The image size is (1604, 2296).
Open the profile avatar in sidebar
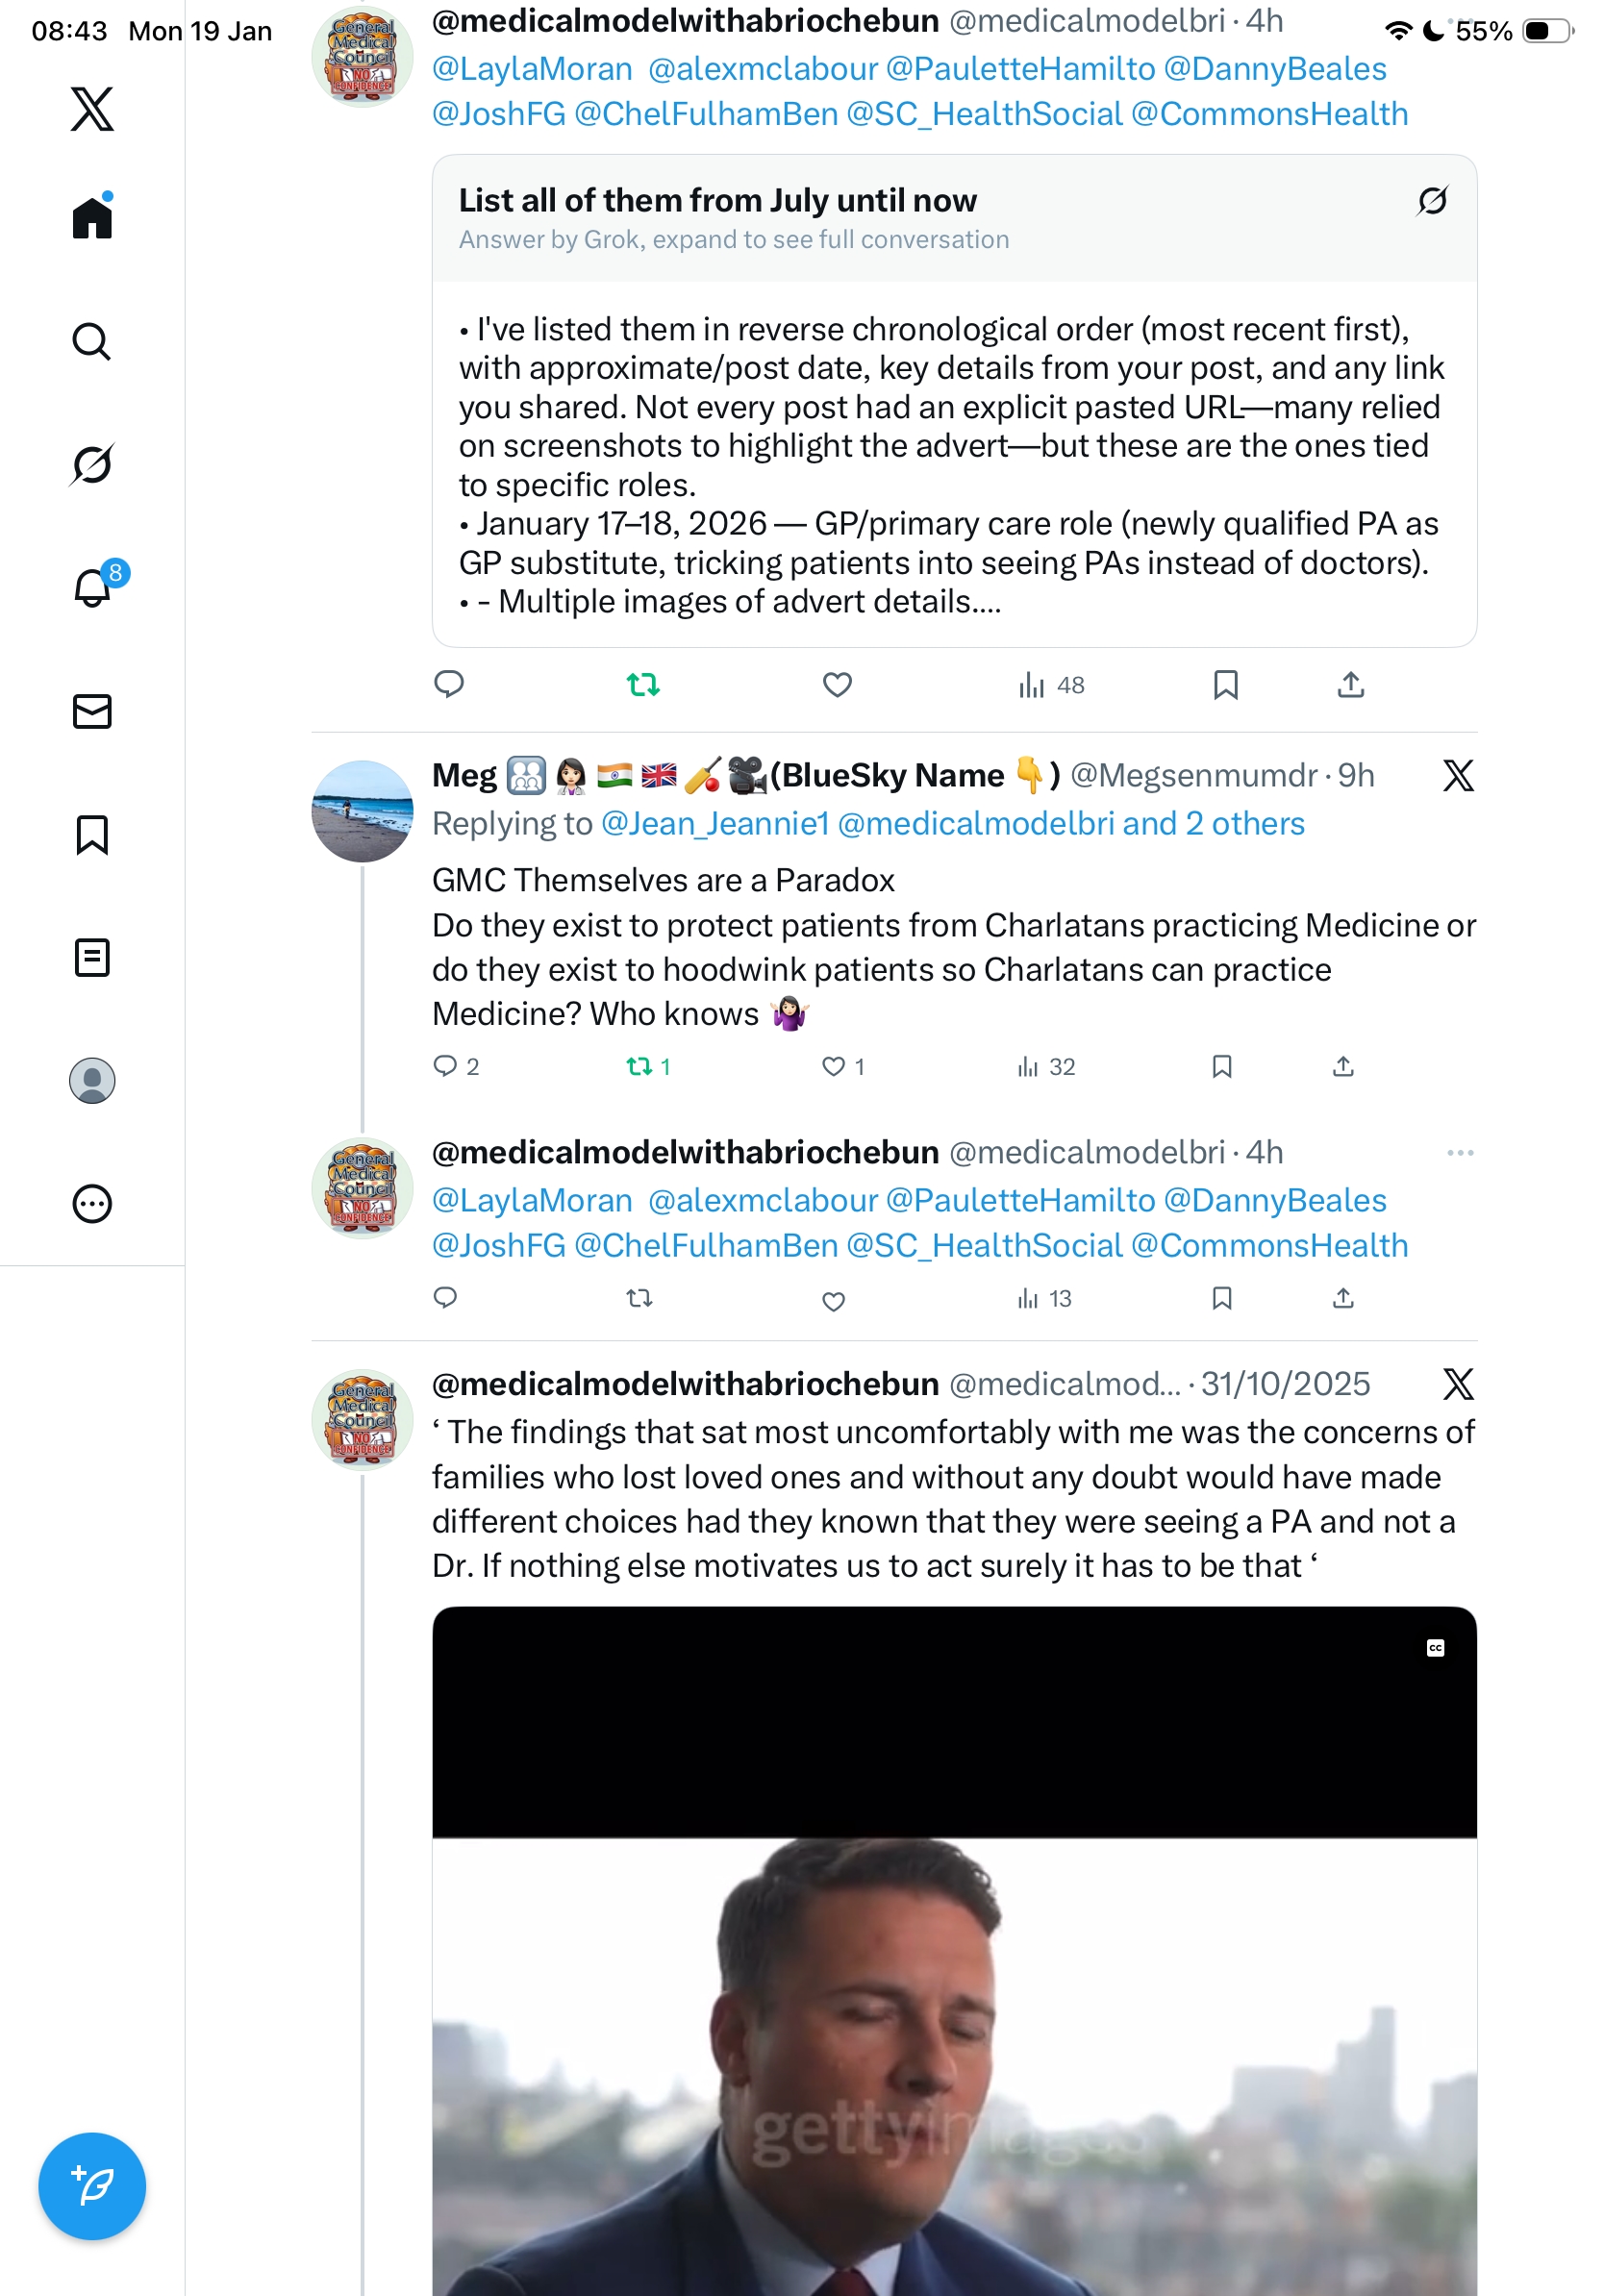[x=92, y=1081]
